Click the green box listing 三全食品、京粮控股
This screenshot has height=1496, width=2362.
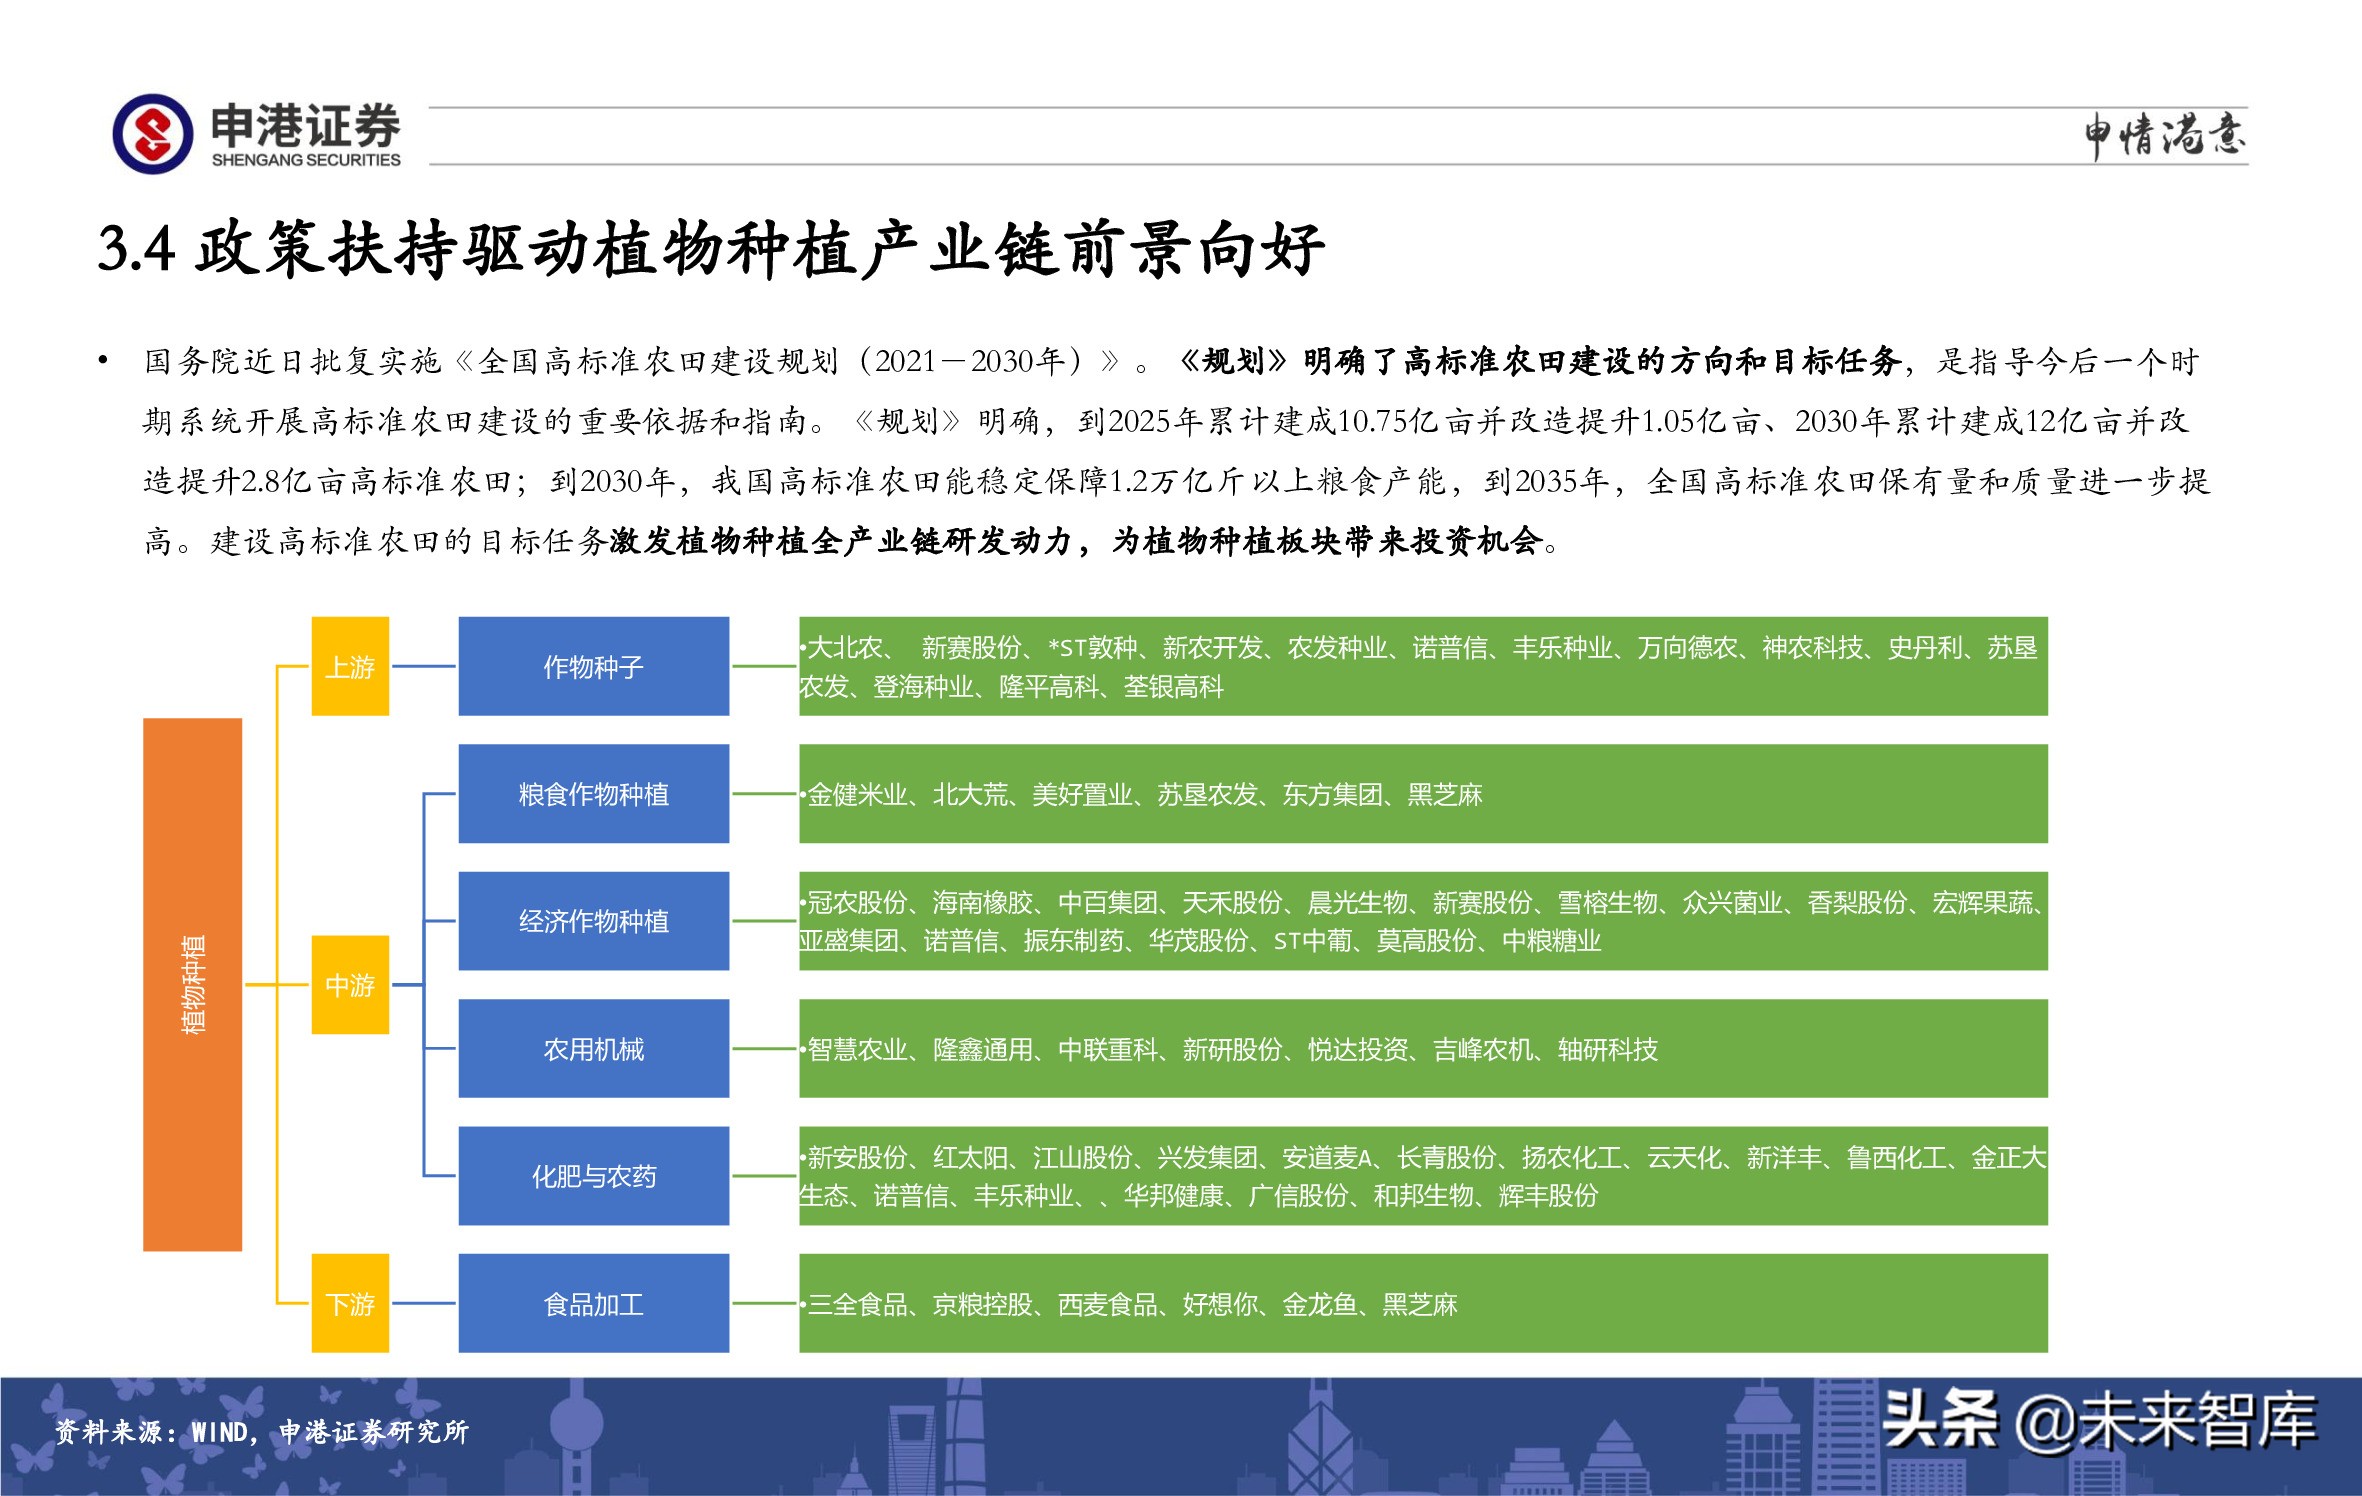coord(1423,1303)
